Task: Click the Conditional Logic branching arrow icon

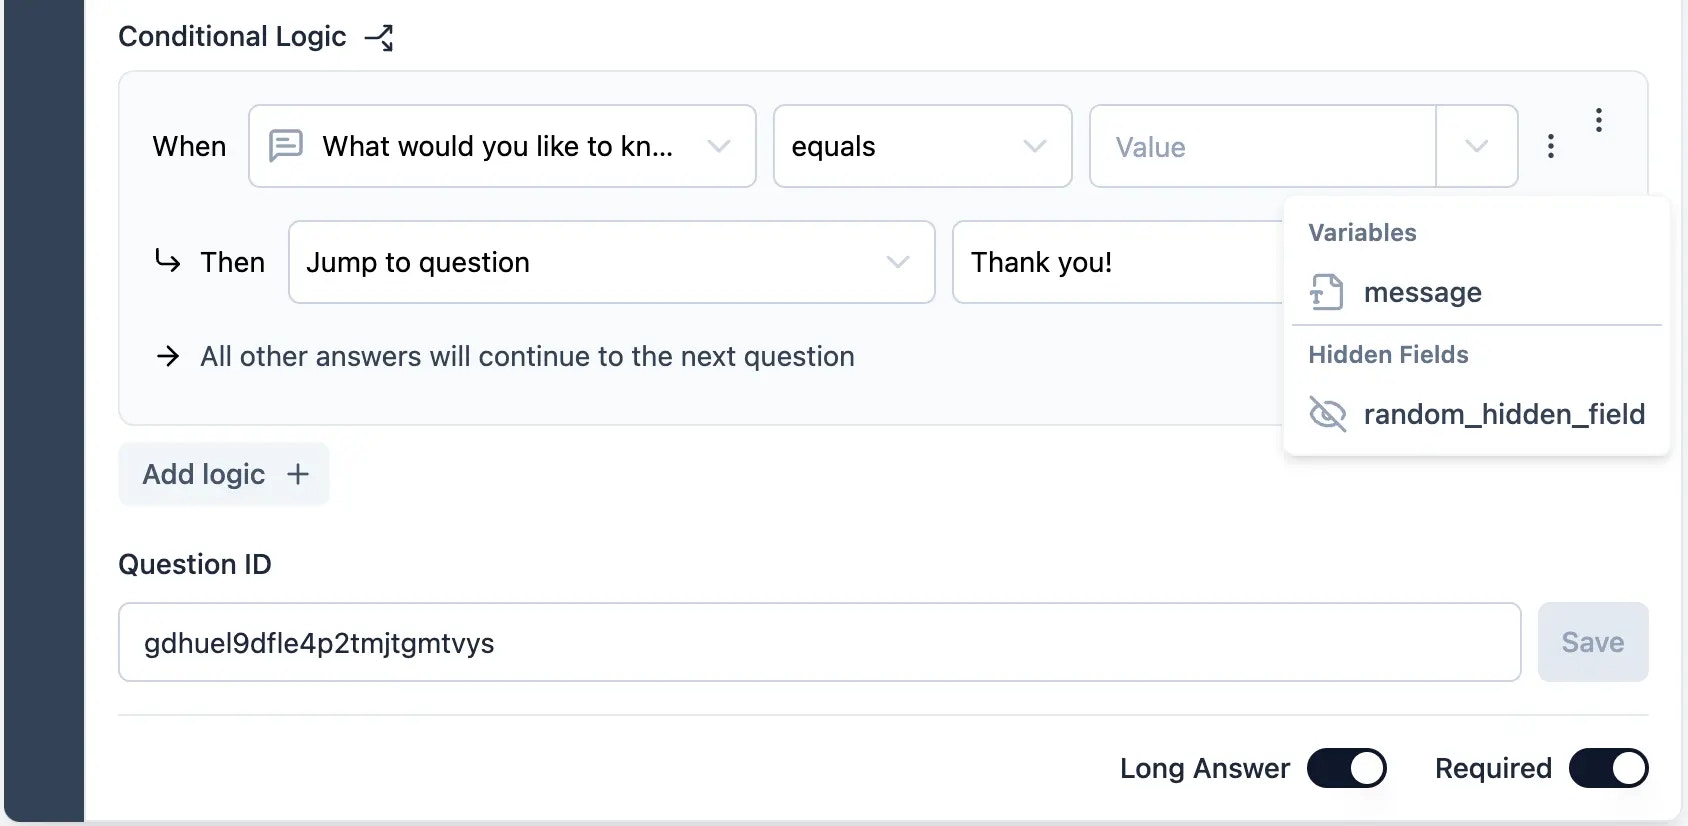Action: pyautogui.click(x=379, y=38)
